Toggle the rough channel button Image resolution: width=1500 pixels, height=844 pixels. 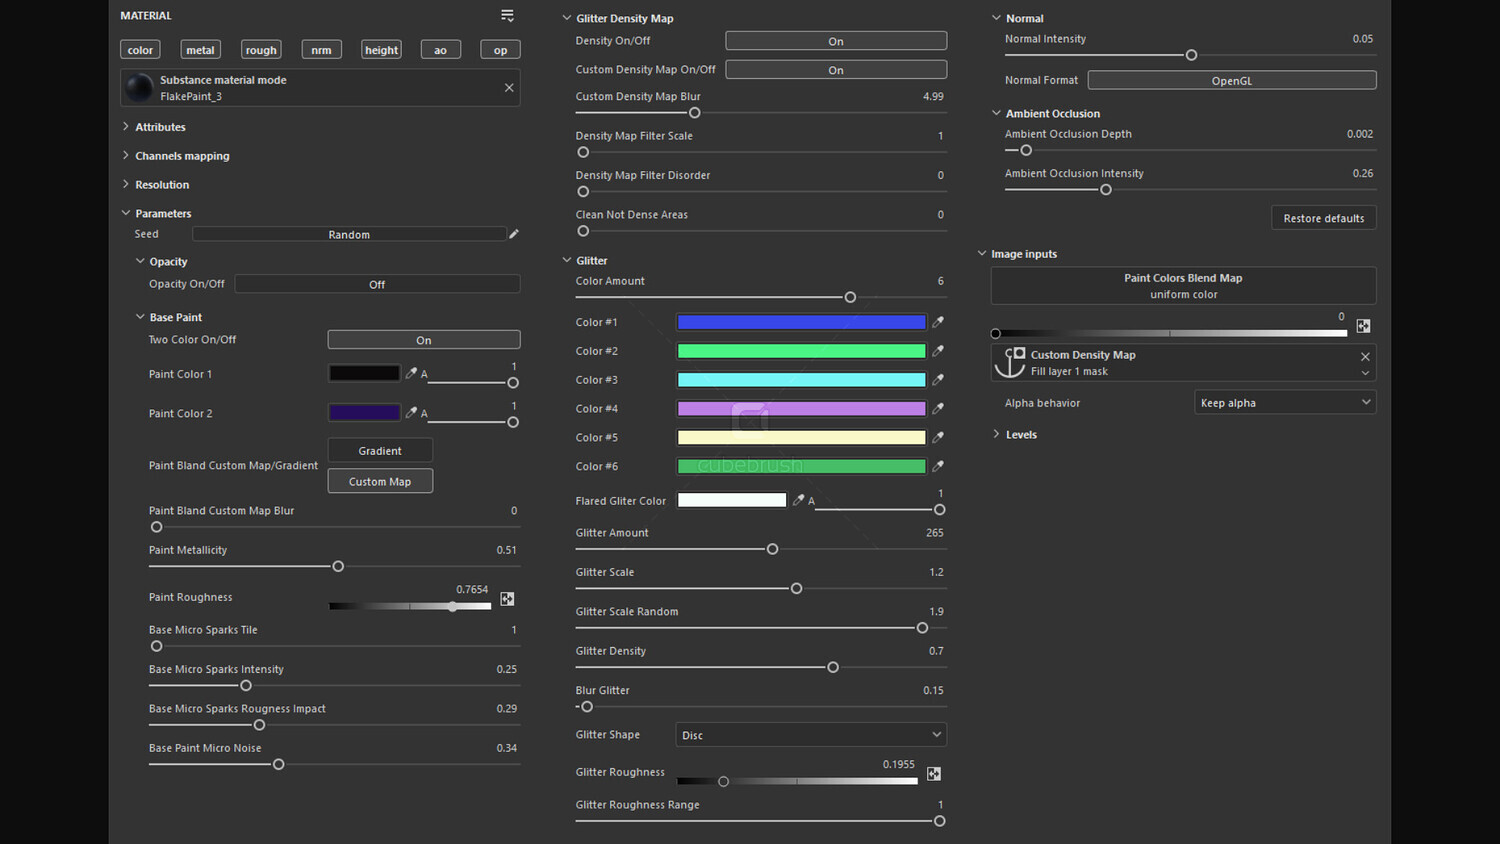coord(261,50)
